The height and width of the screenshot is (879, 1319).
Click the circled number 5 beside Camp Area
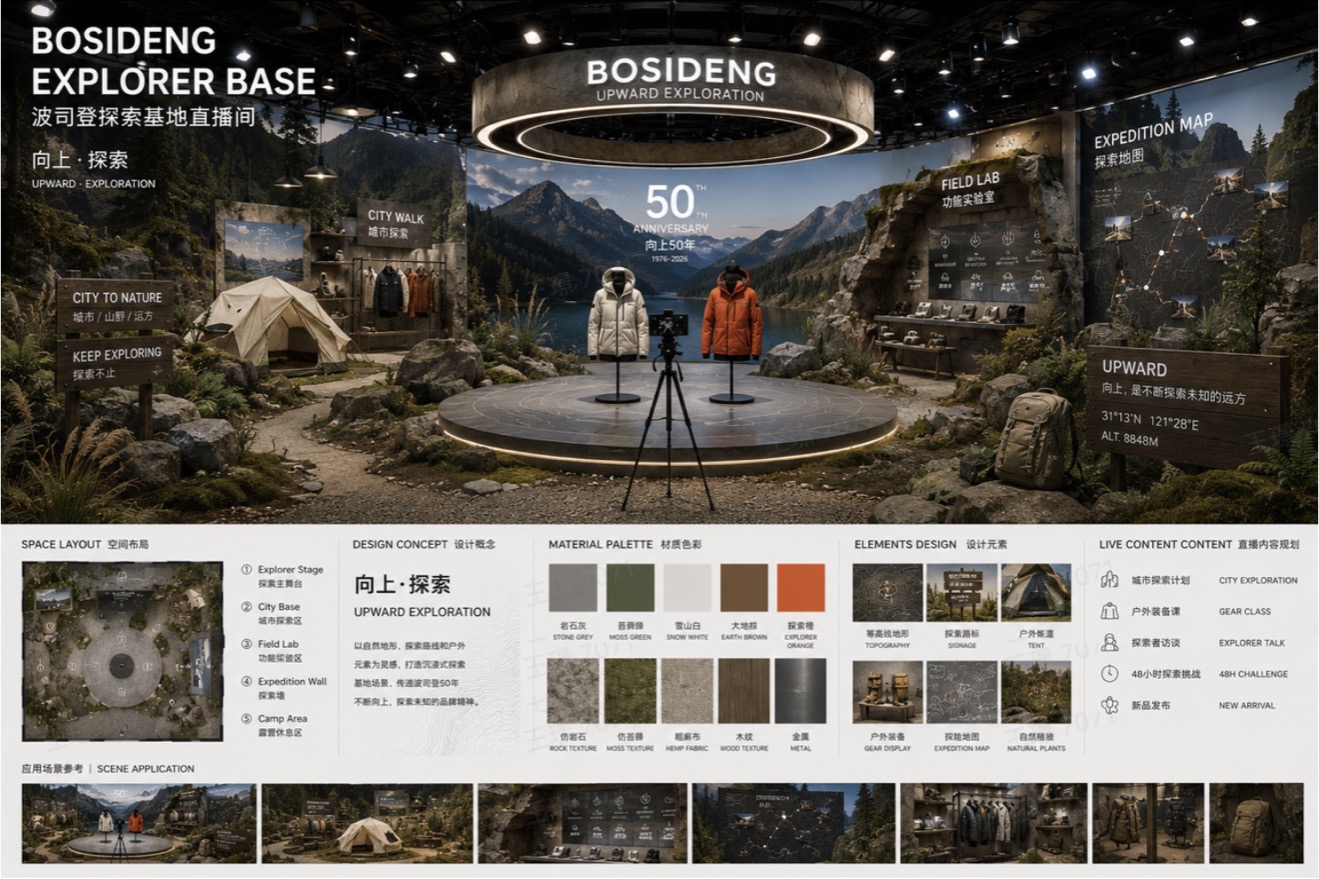click(247, 718)
